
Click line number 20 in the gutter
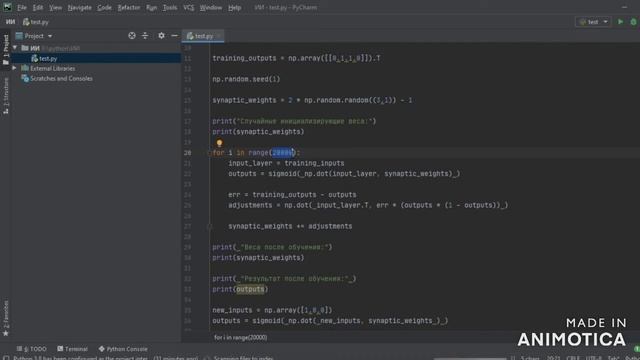(187, 153)
